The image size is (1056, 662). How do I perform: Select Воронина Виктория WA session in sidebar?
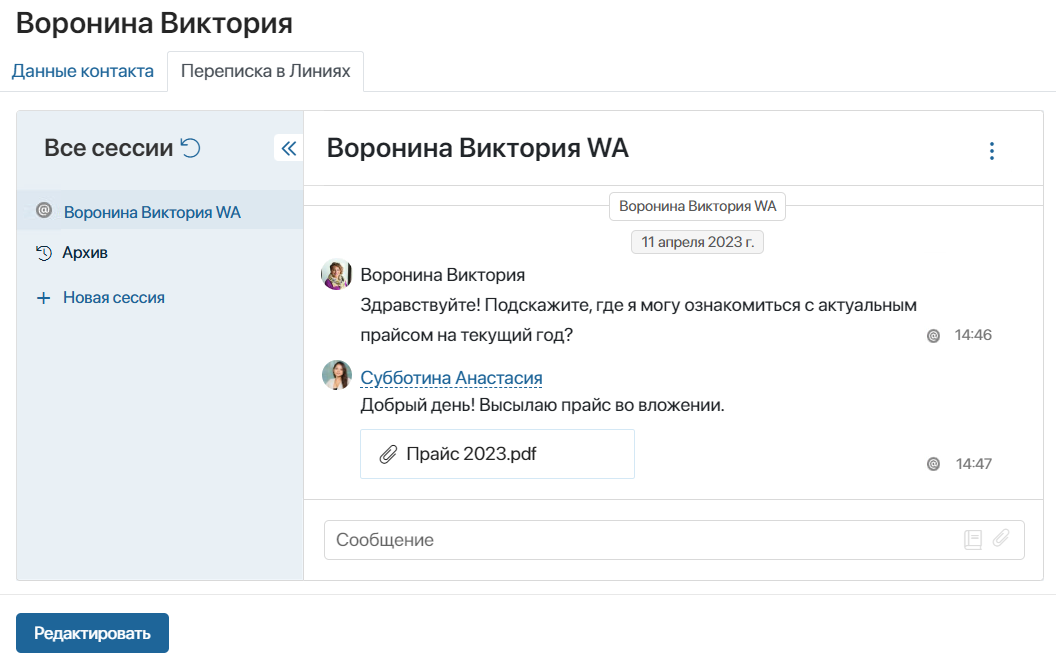[x=152, y=212]
